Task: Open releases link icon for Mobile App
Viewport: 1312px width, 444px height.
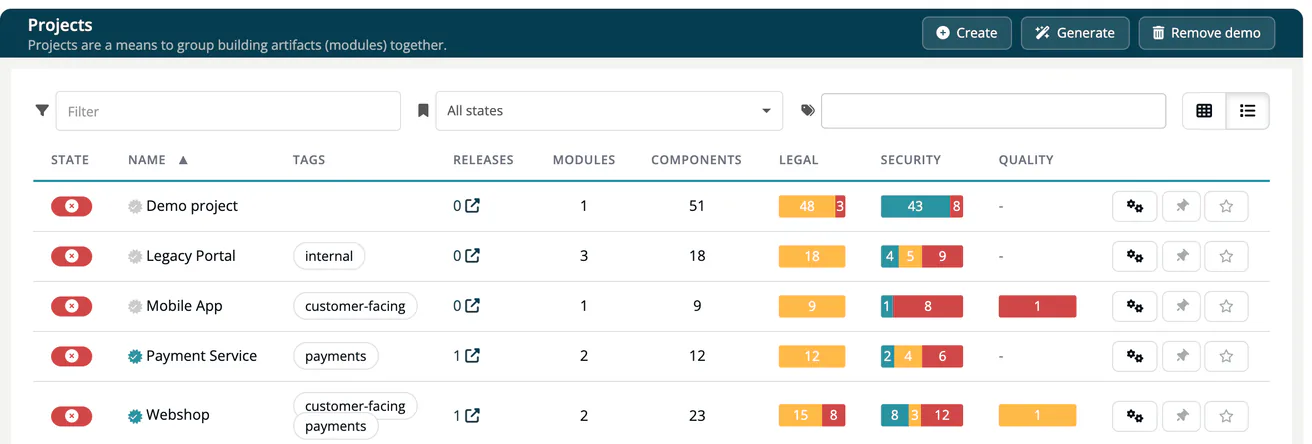Action: (473, 306)
